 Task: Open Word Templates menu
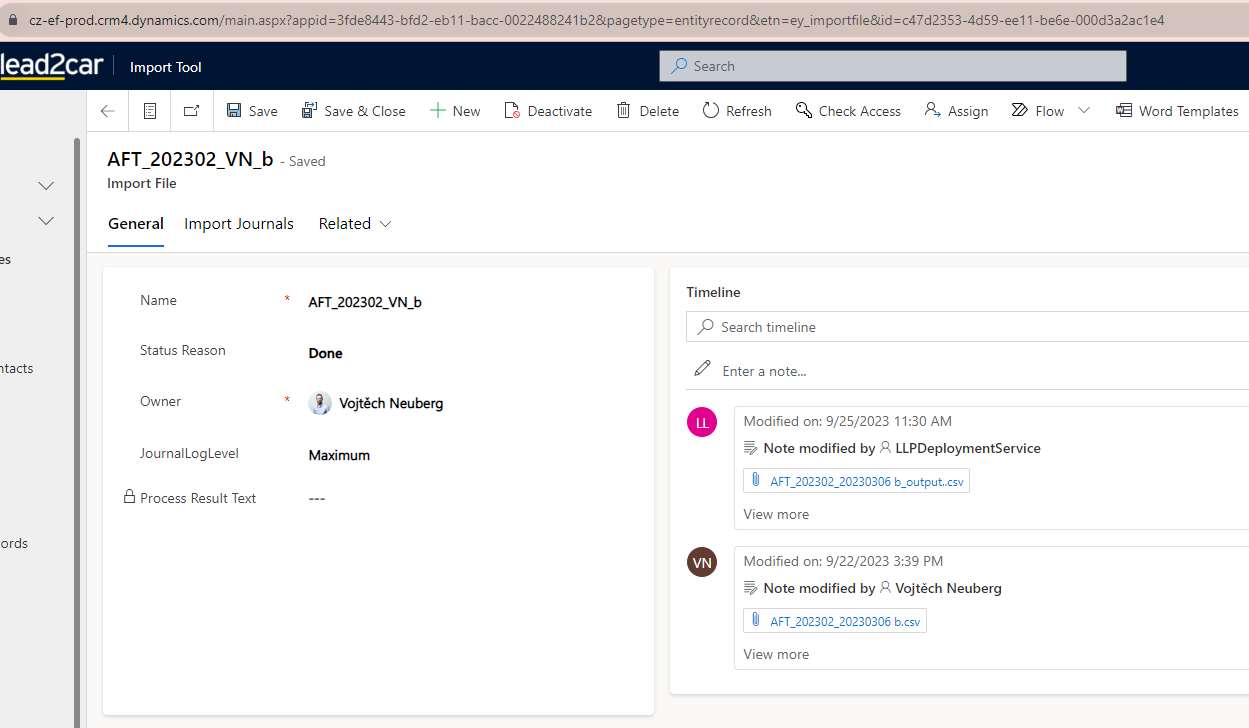pyautogui.click(x=1177, y=111)
